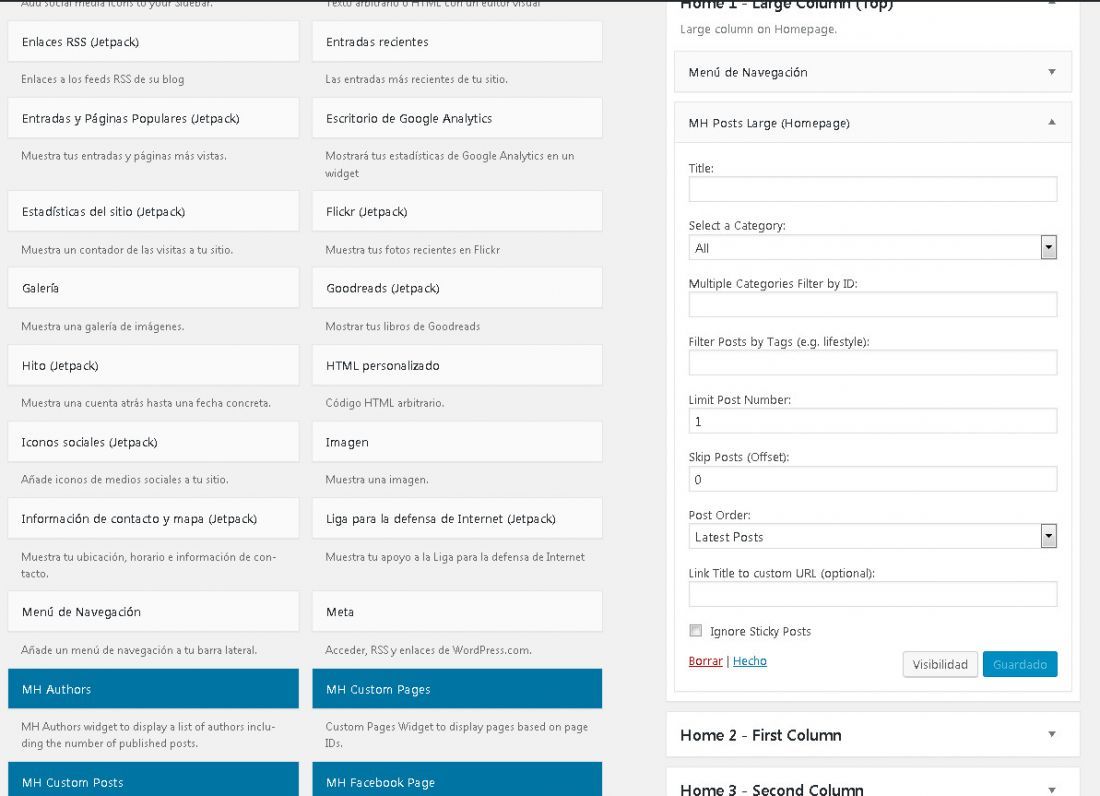
Task: Focus the Link Title to custom URL field
Action: [873, 594]
